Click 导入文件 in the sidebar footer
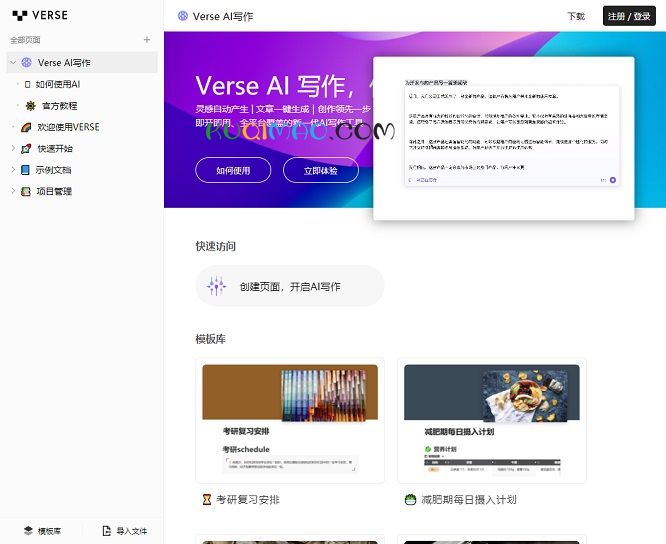The height and width of the screenshot is (544, 666). point(124,530)
